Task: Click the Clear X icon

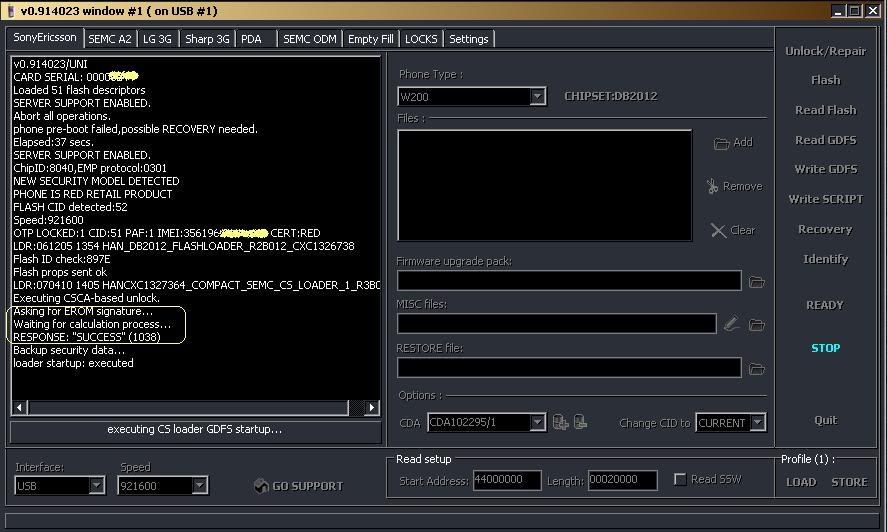Action: tap(718, 230)
